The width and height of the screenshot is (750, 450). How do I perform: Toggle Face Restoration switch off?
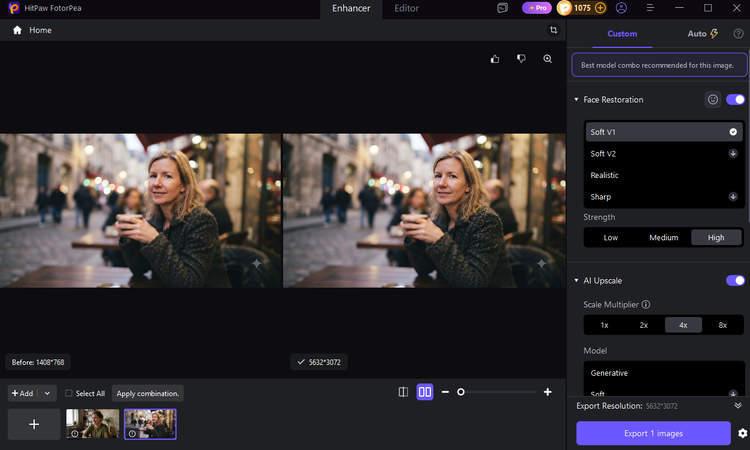point(735,99)
